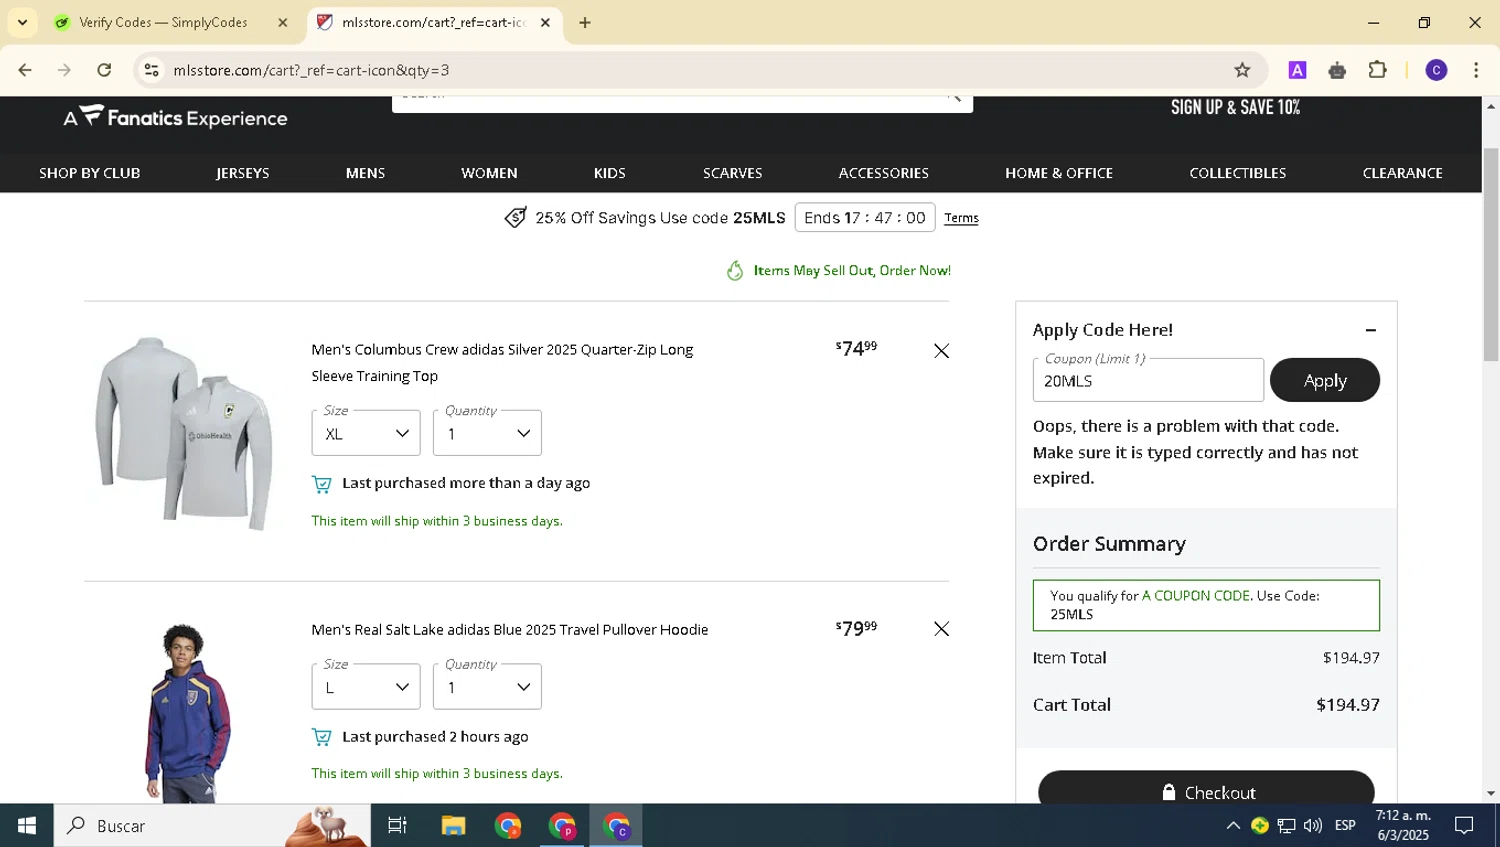Remove the Columbus Crew training top from cart
This screenshot has height=847, width=1500.
coord(941,351)
